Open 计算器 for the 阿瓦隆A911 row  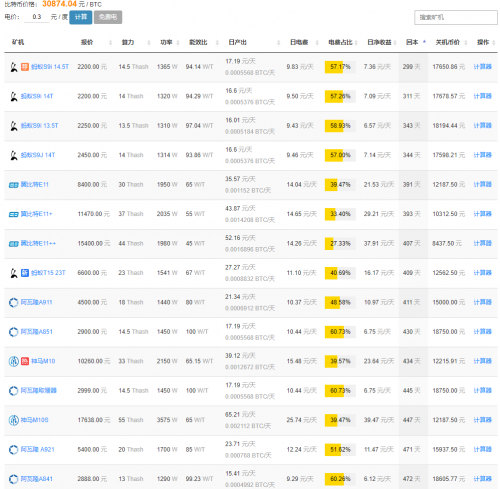(482, 302)
